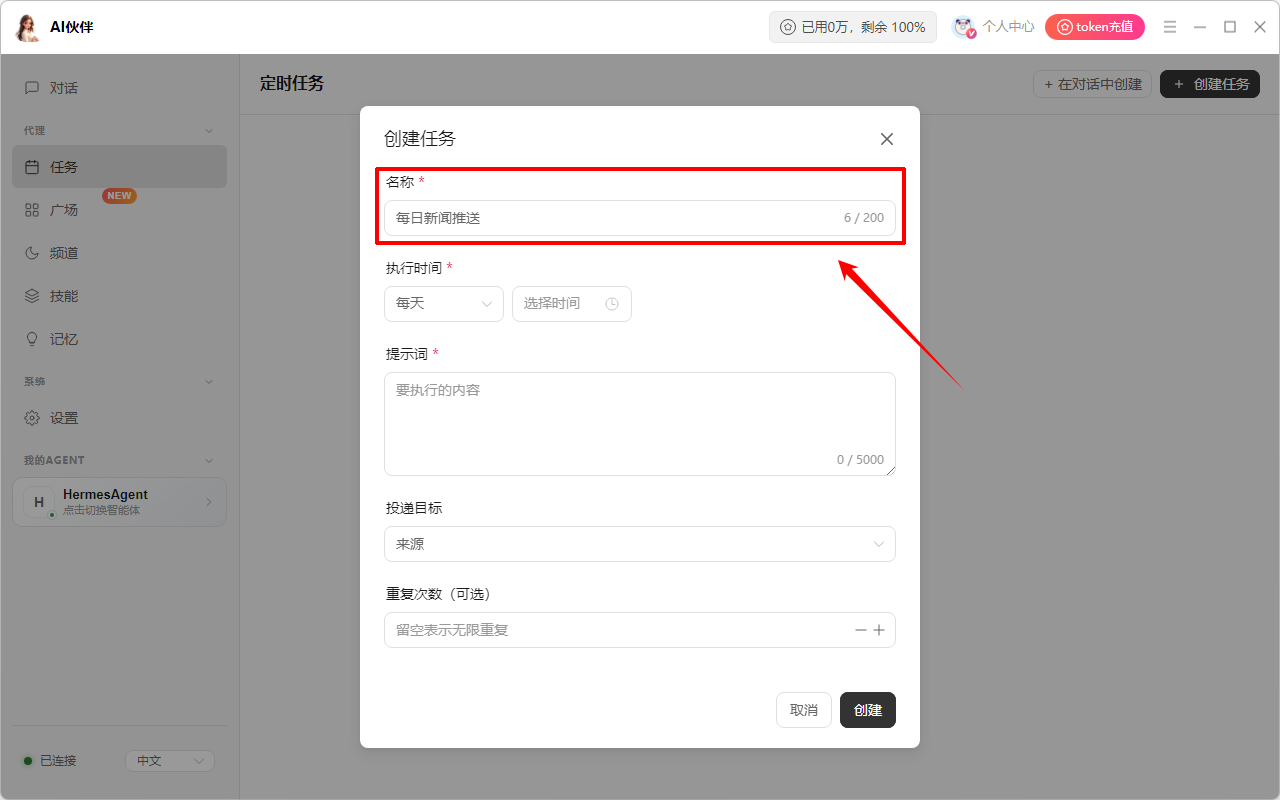
Task: Collapse the 代理 sidebar section
Action: 209,131
